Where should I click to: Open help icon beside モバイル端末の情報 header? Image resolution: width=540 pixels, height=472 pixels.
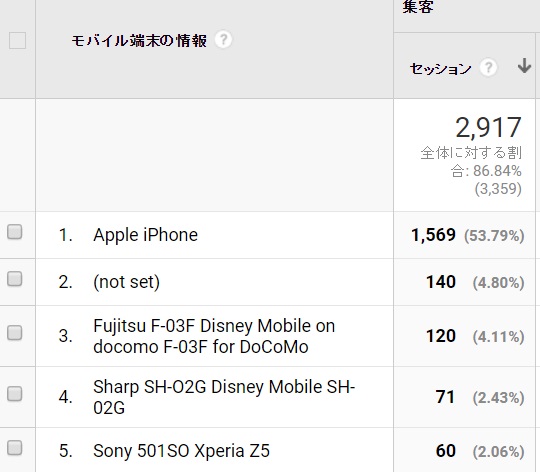(223, 40)
